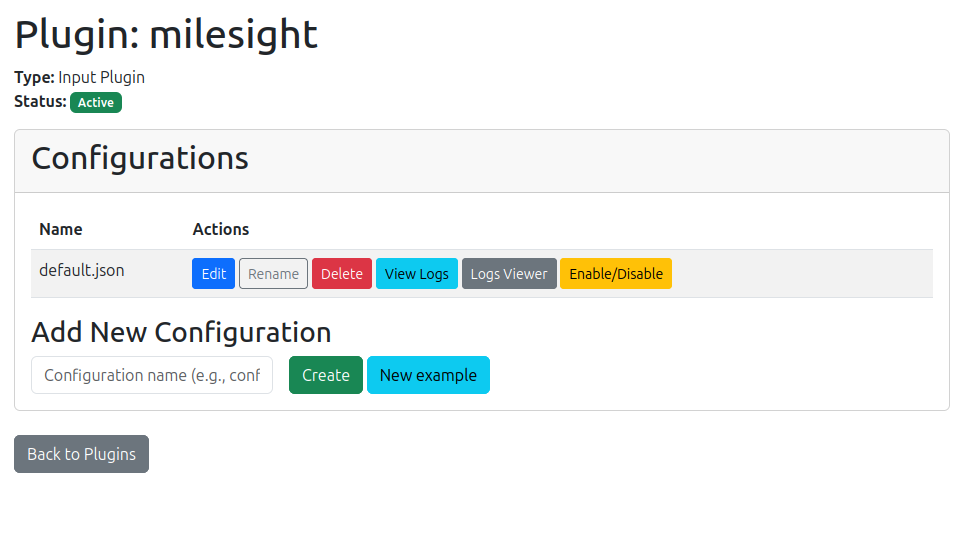Click the New example button
Screen dimensions: 966x547
428,375
